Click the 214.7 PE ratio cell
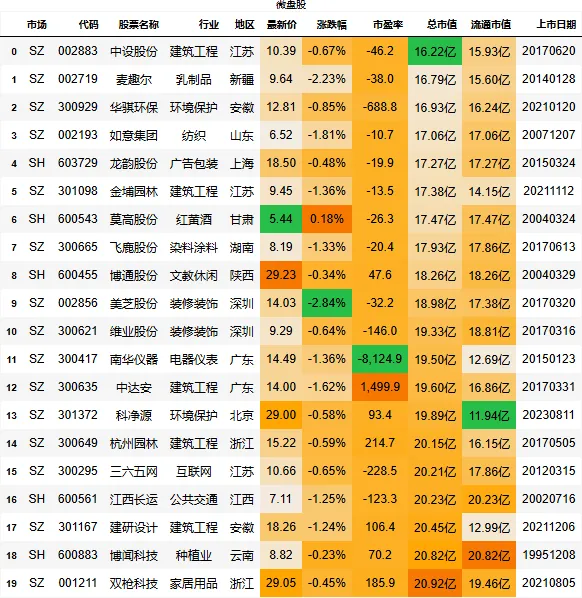The height and width of the screenshot is (598, 582). tap(380, 444)
